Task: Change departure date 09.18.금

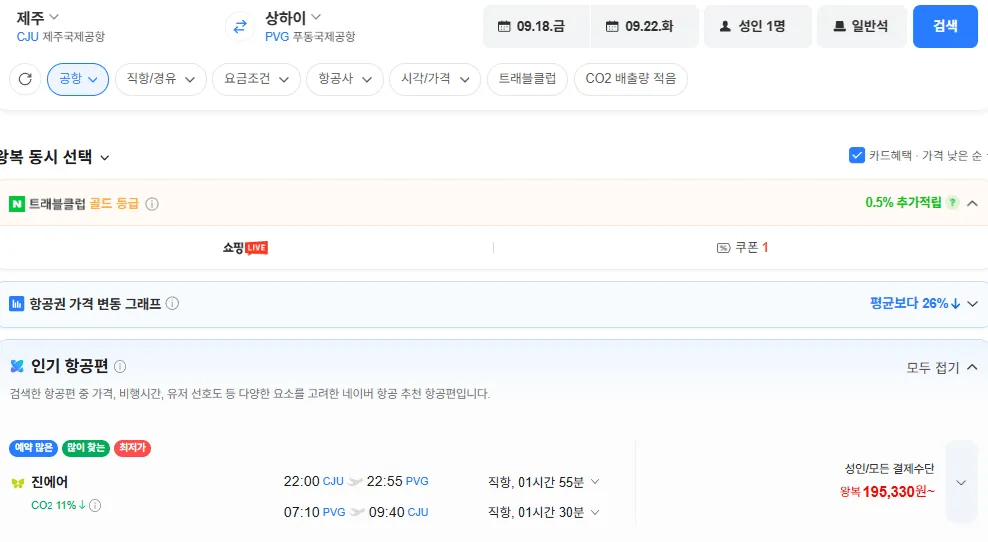Action: pyautogui.click(x=537, y=26)
